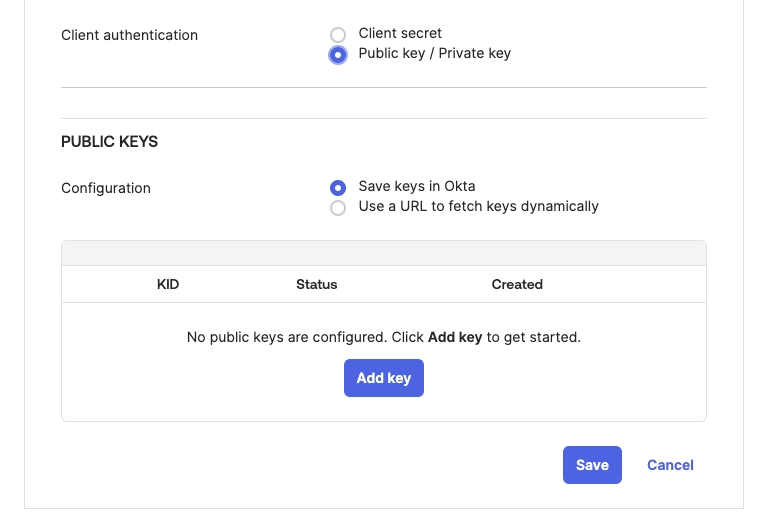Click the Status column header
This screenshot has width=773, height=527.
coord(316,284)
